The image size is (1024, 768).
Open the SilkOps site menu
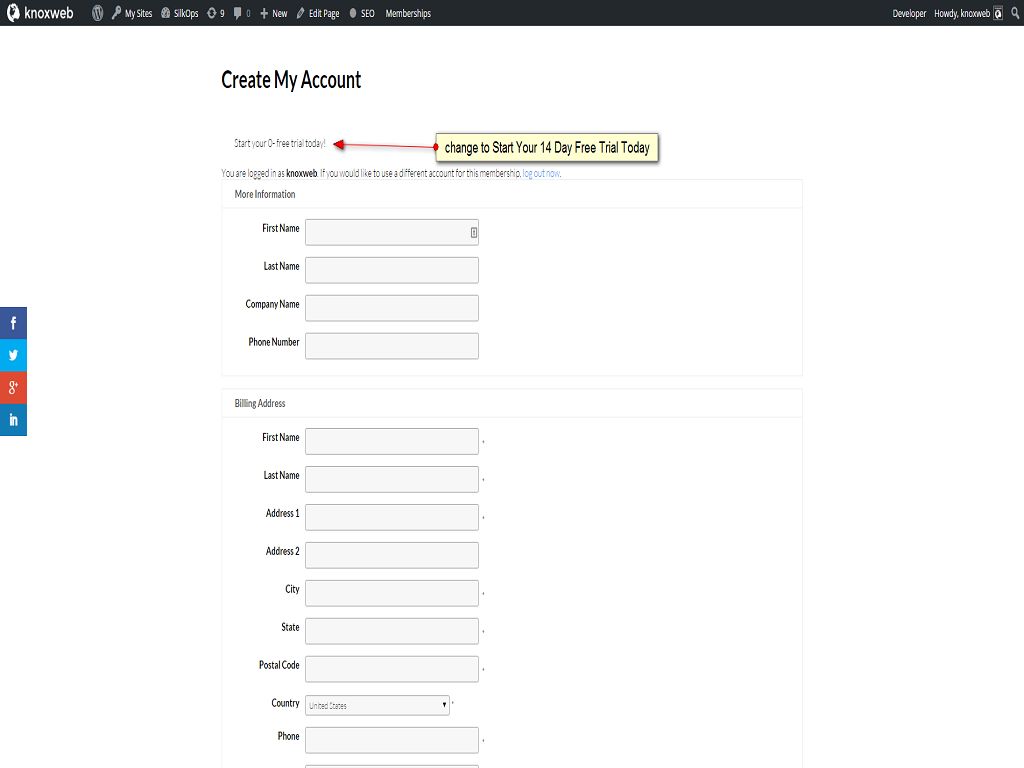point(179,13)
